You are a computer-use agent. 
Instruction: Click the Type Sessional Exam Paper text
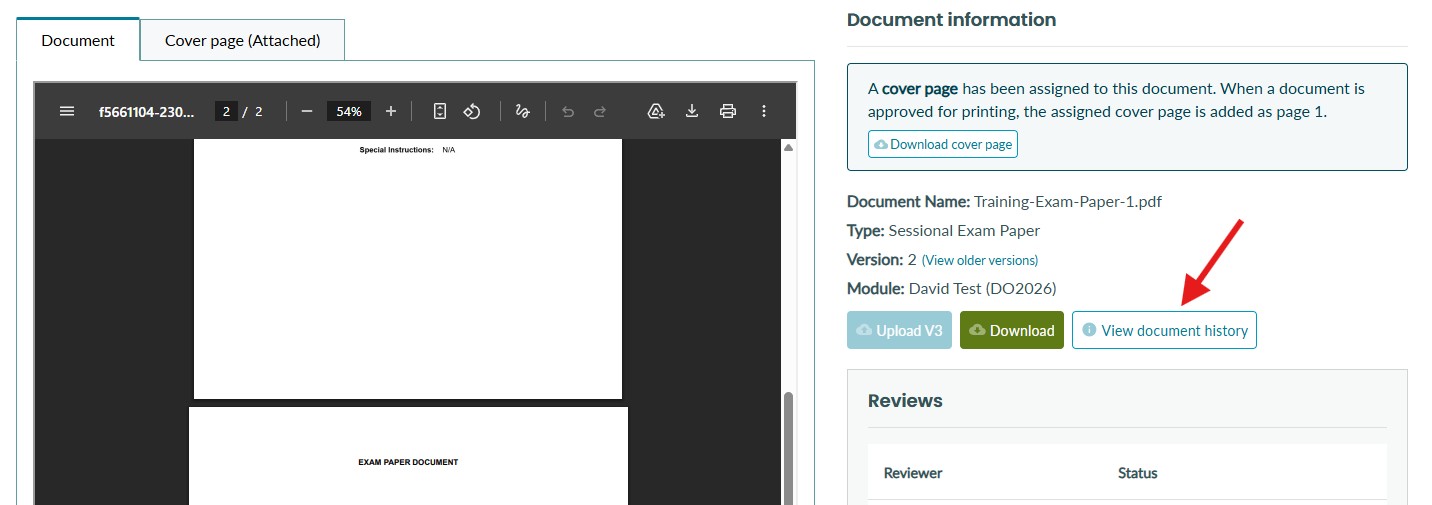[943, 230]
